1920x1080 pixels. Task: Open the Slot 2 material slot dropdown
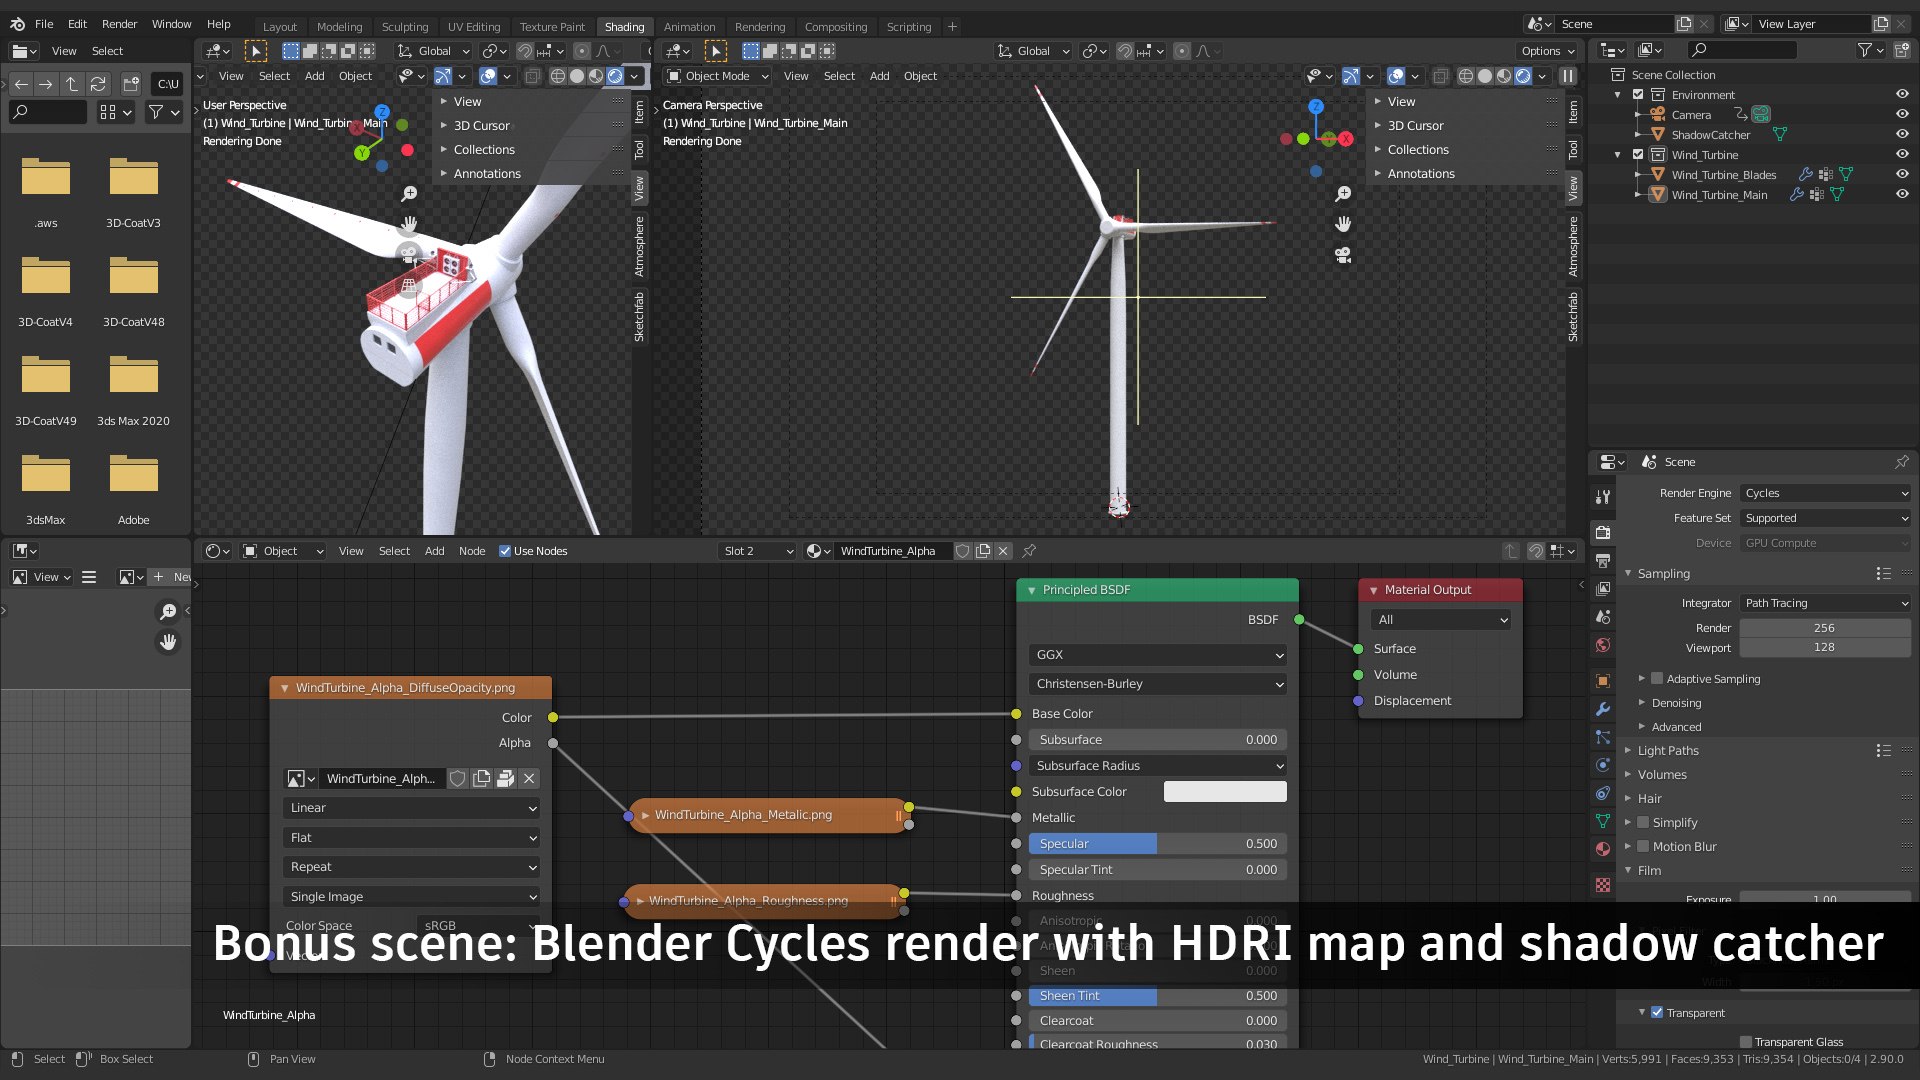[758, 551]
